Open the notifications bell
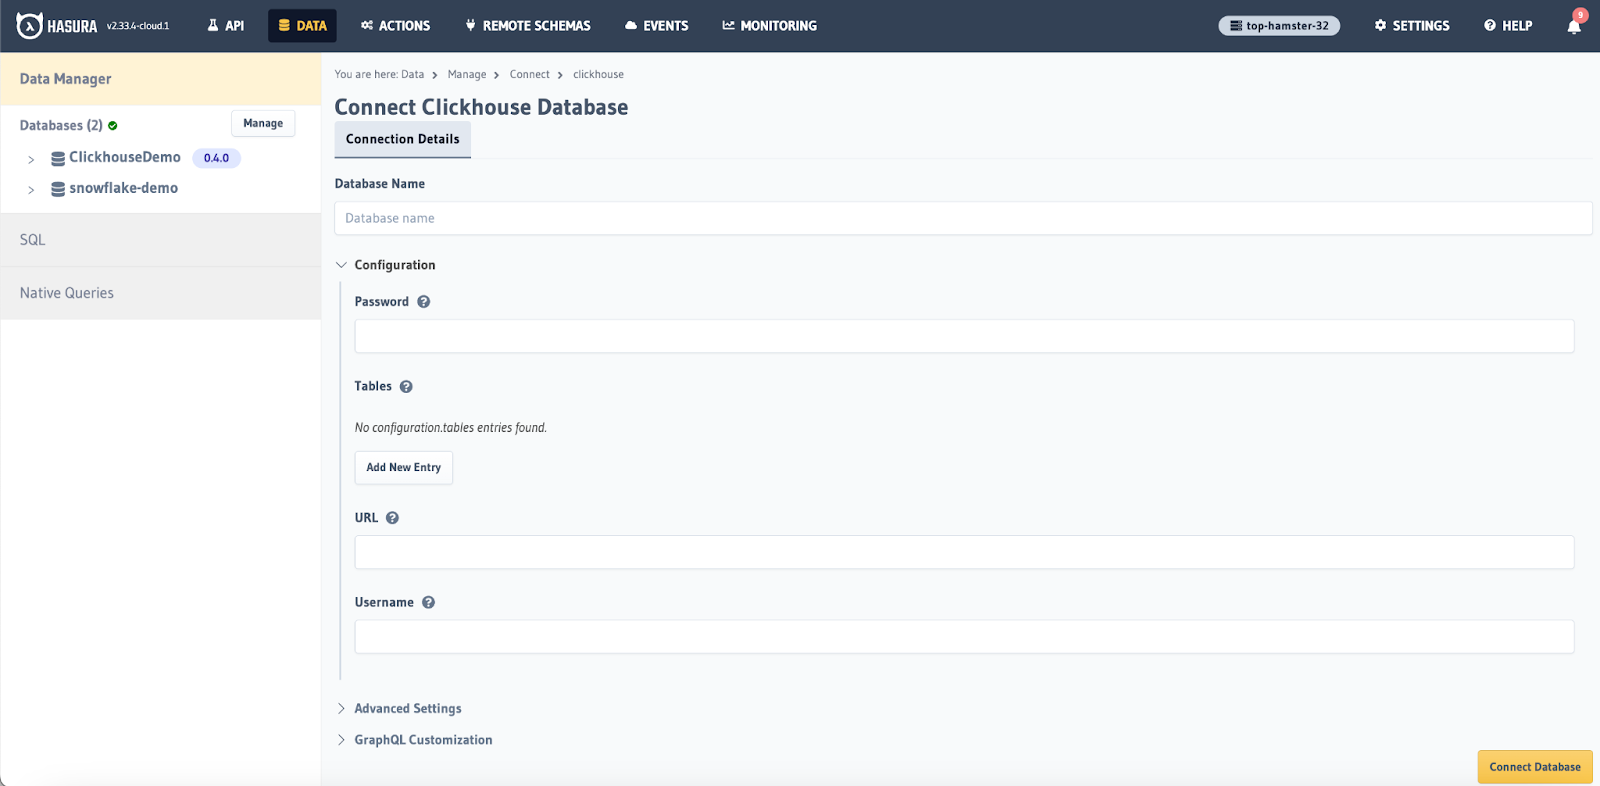This screenshot has height=786, width=1600. [x=1574, y=26]
